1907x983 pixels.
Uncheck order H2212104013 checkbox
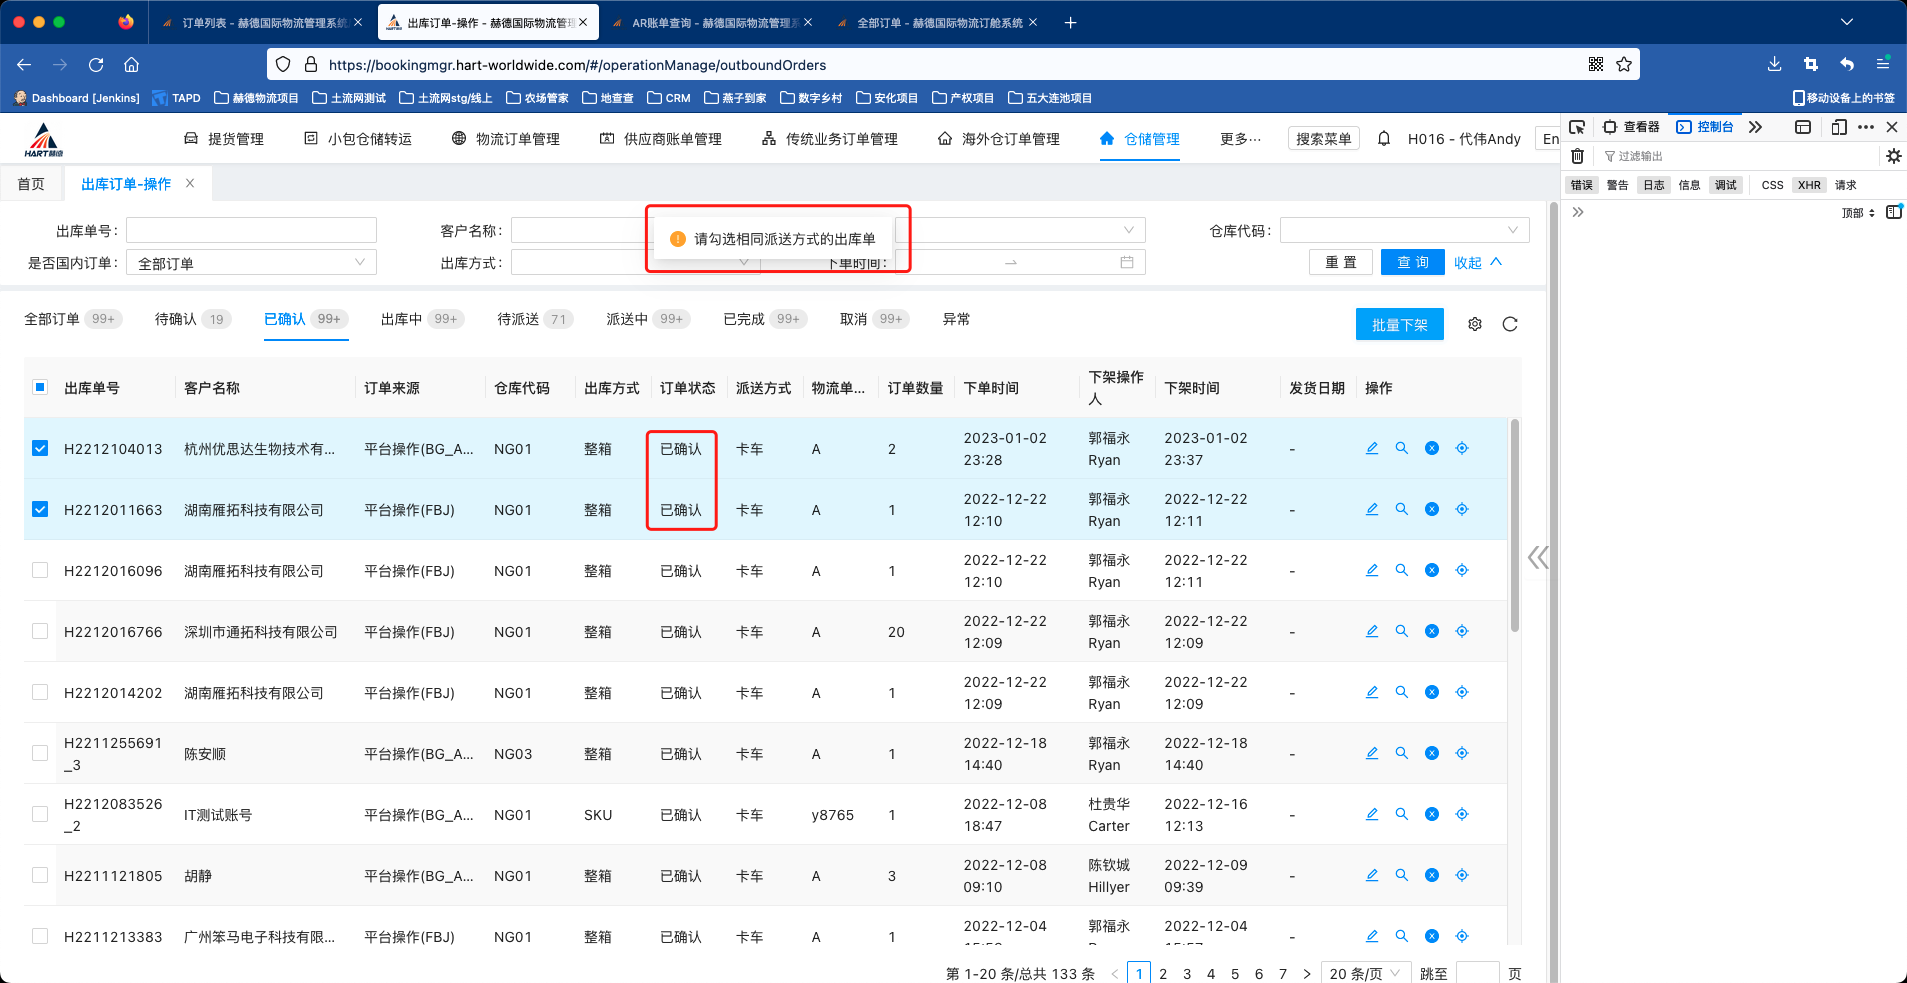tap(40, 448)
